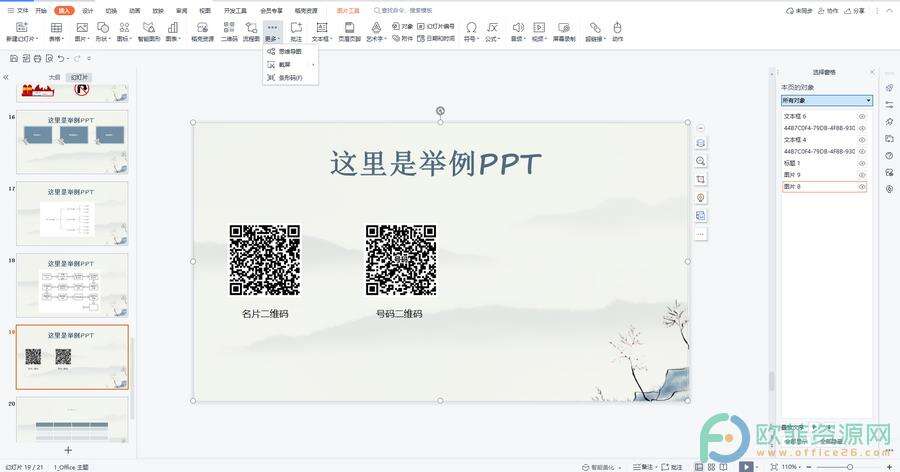Image resolution: width=900 pixels, height=472 pixels.
Task: Select the slide 17 thumbnail
Action: tap(72, 212)
